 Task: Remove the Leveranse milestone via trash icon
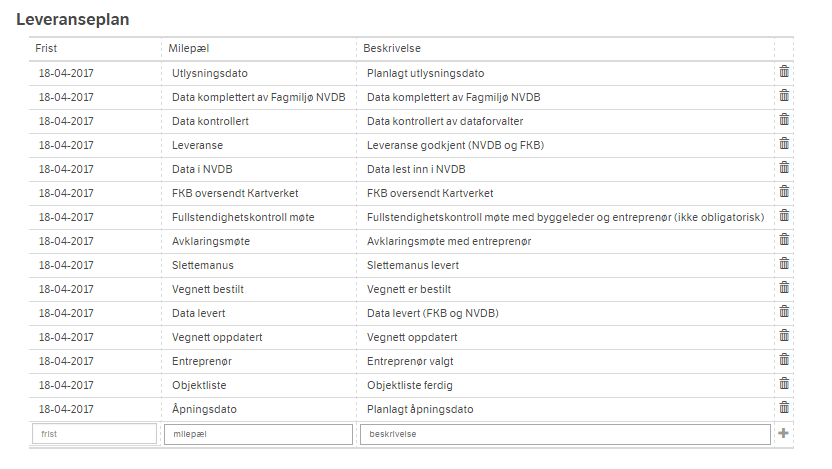pyautogui.click(x=784, y=143)
